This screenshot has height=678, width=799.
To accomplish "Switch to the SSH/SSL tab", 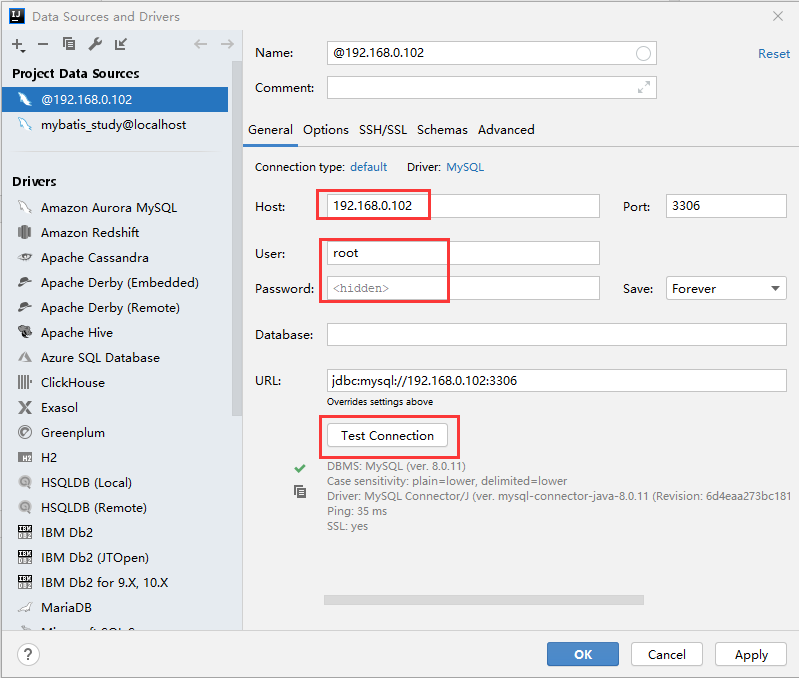I will (x=383, y=130).
